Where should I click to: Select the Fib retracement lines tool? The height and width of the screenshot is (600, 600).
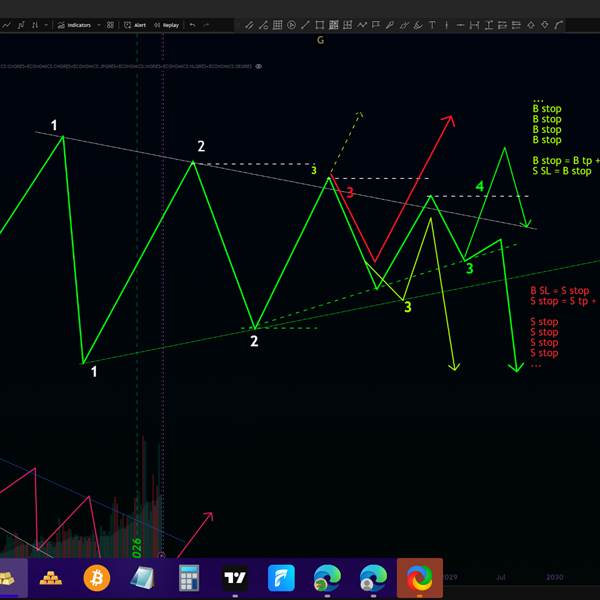[x=516, y=25]
